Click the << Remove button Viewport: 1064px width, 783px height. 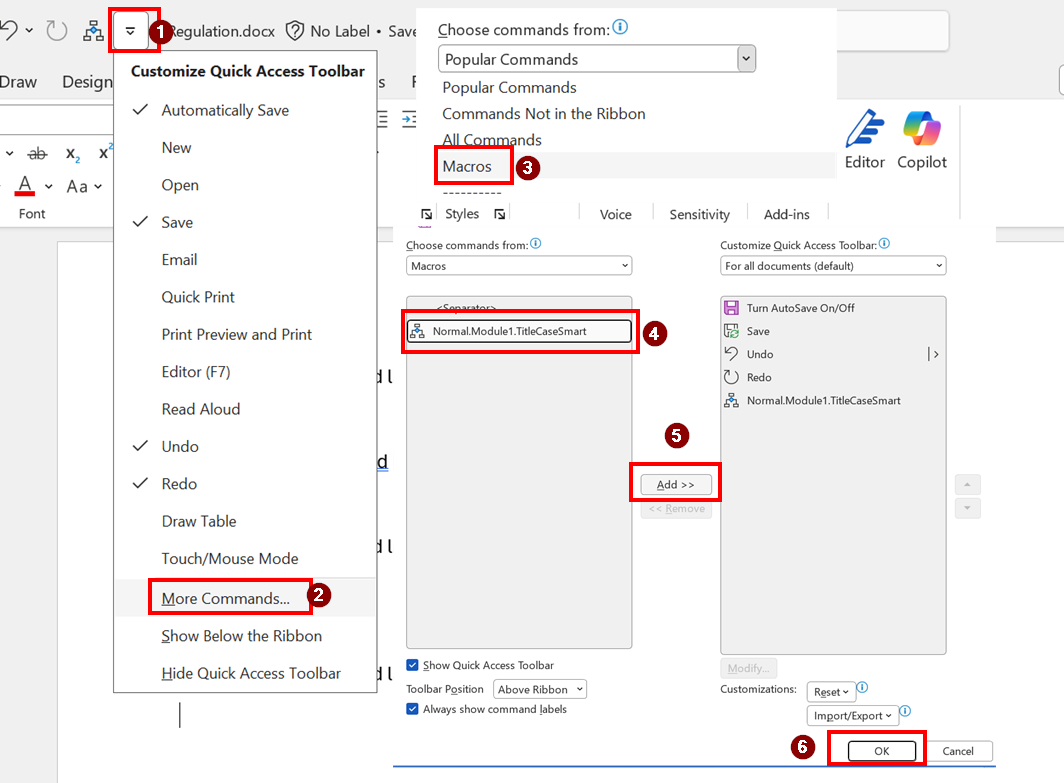(x=676, y=508)
